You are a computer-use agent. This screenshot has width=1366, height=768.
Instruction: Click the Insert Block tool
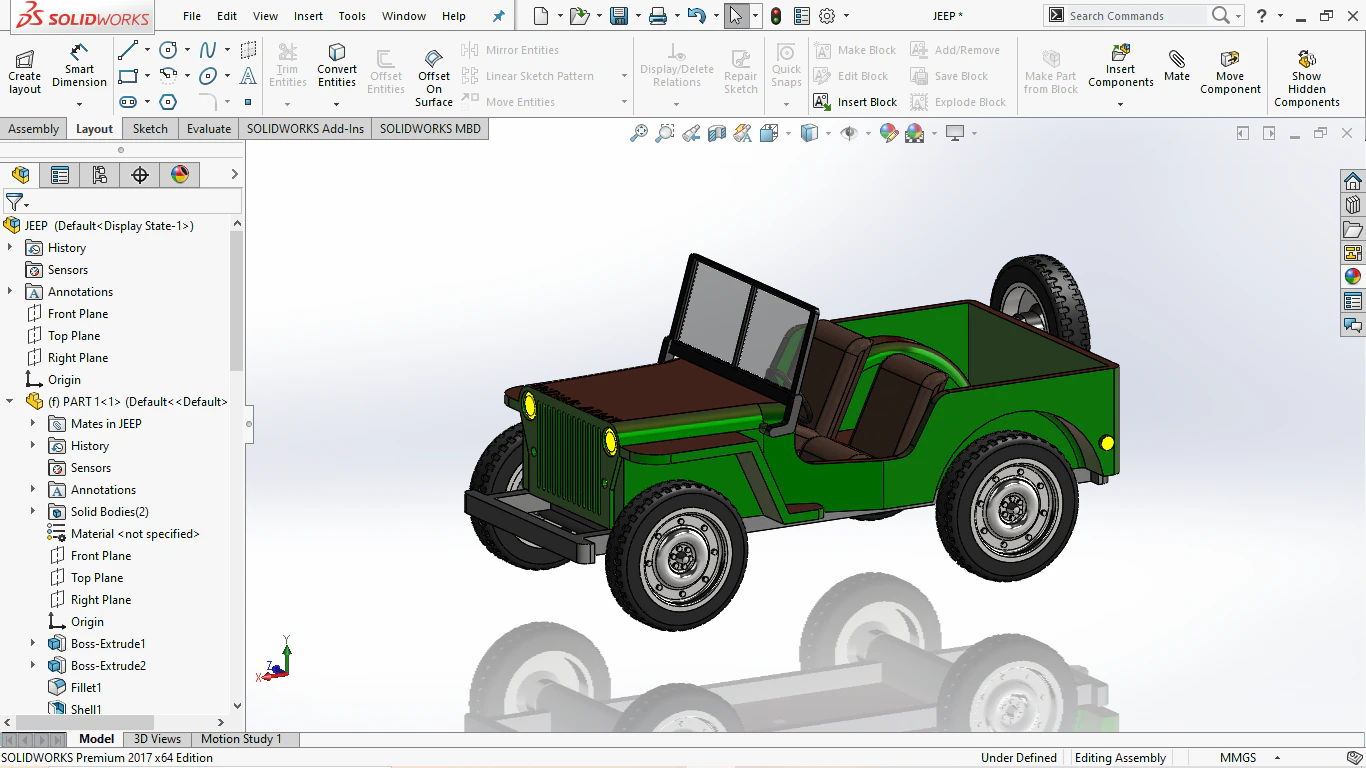point(855,102)
